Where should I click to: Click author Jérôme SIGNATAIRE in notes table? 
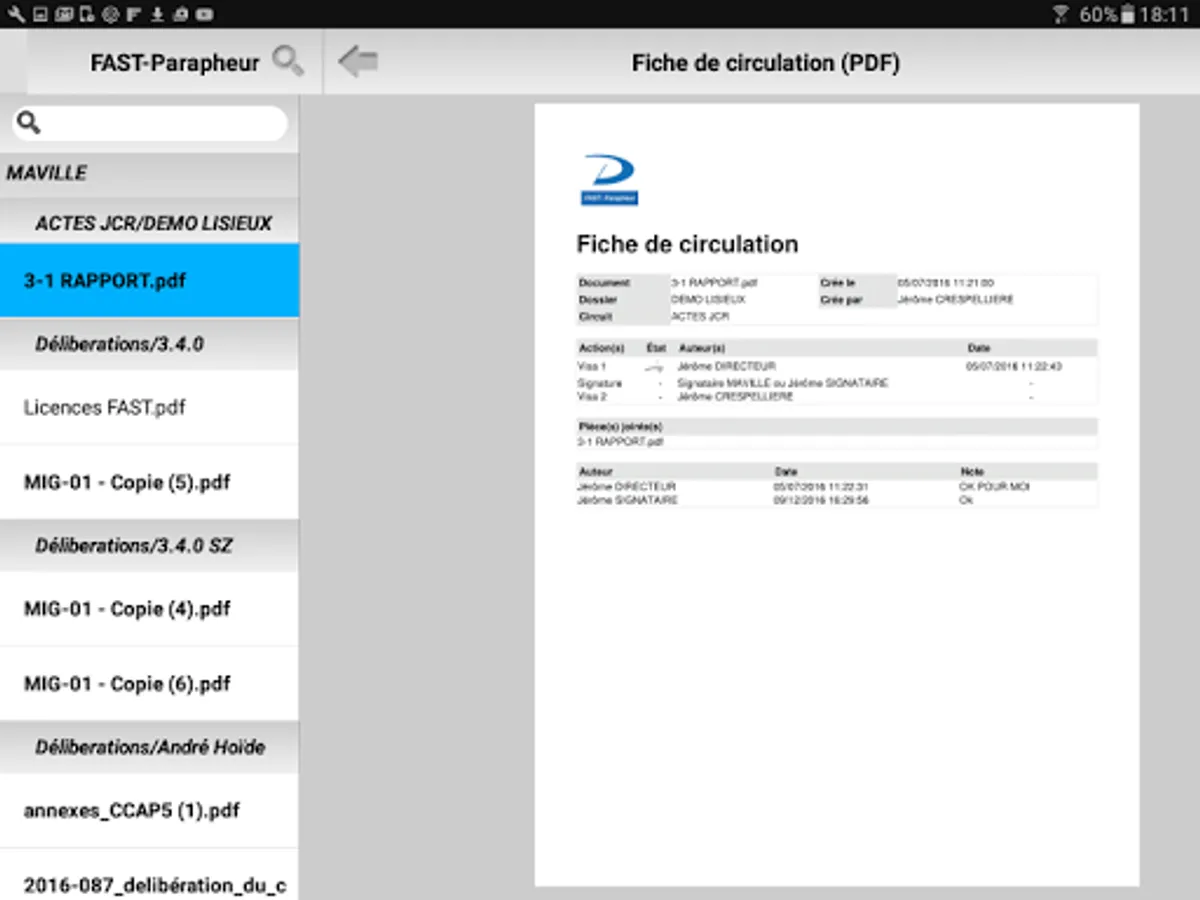(x=628, y=500)
